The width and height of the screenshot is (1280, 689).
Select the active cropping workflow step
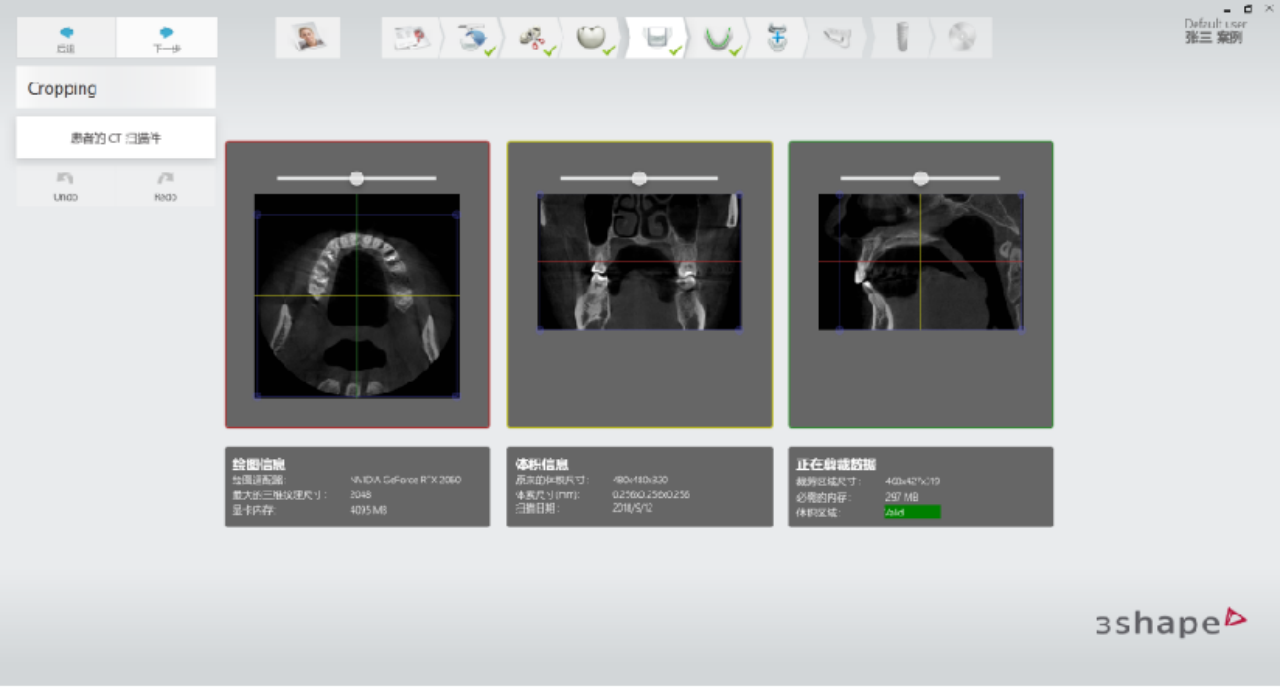point(656,38)
